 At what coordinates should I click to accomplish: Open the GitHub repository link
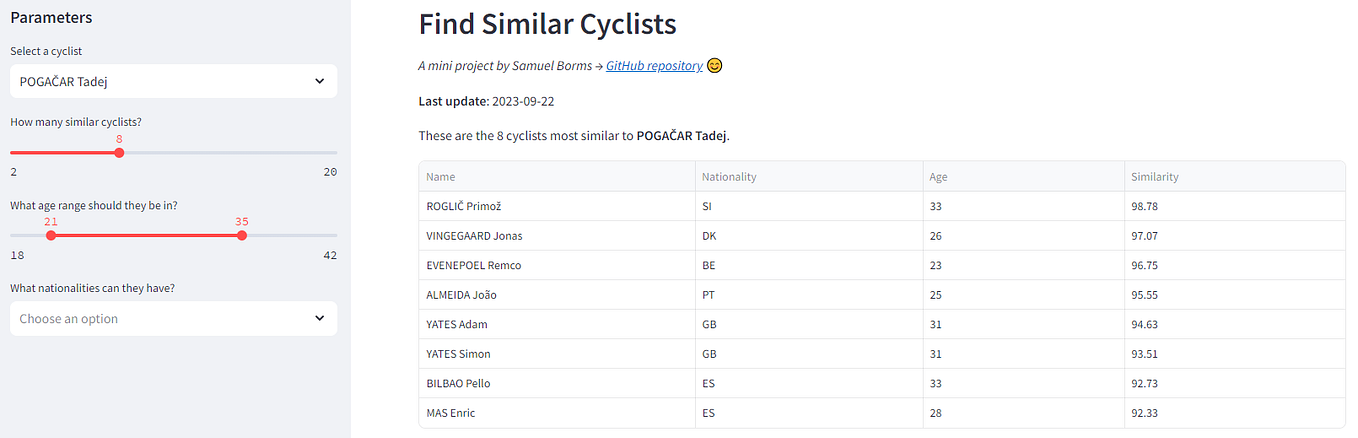click(x=654, y=66)
